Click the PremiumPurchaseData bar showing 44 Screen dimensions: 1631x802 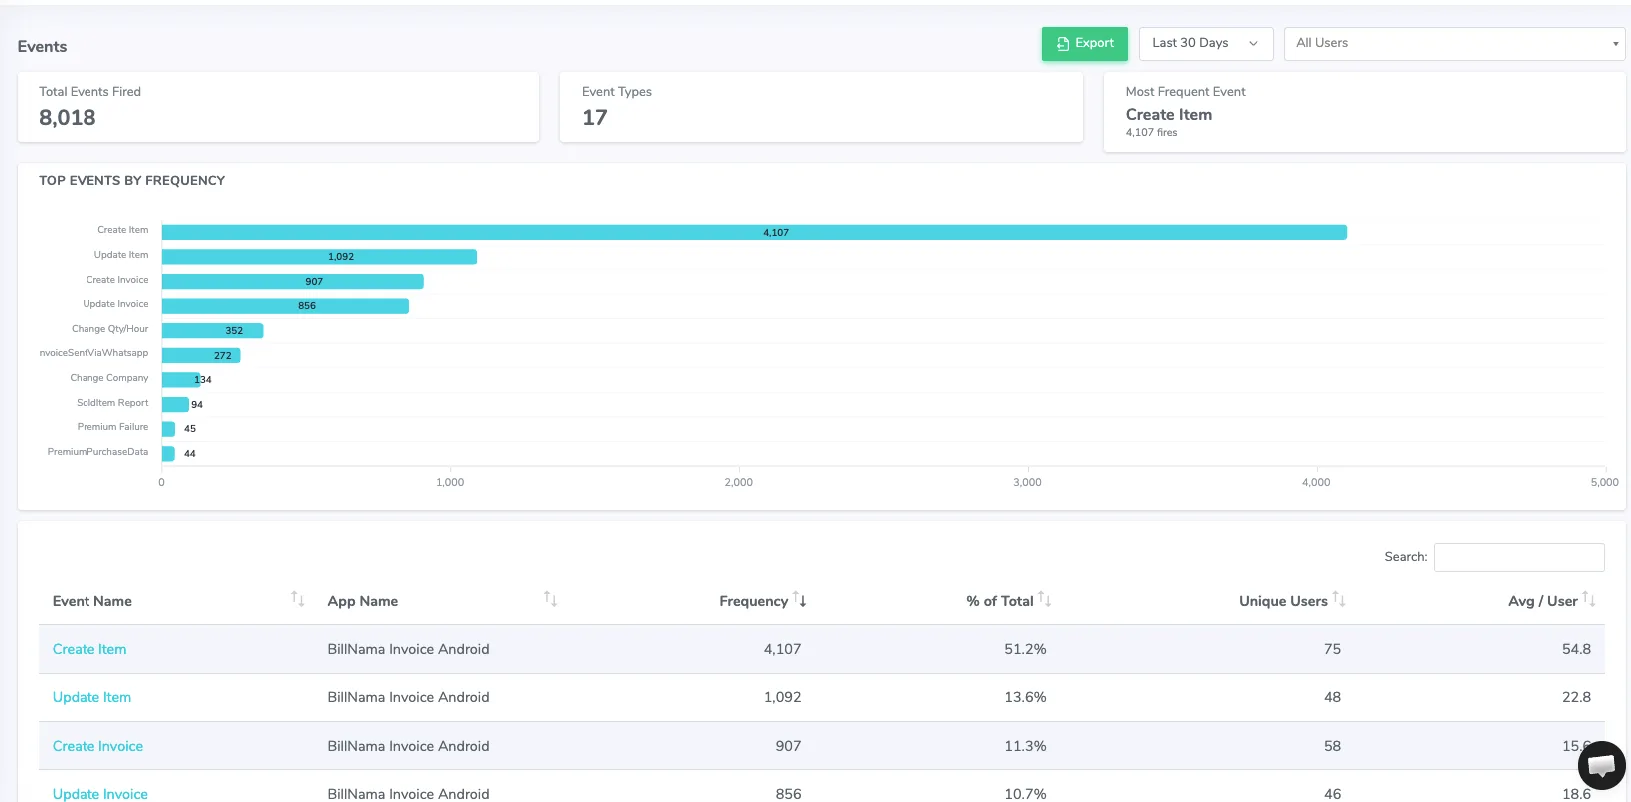[168, 453]
